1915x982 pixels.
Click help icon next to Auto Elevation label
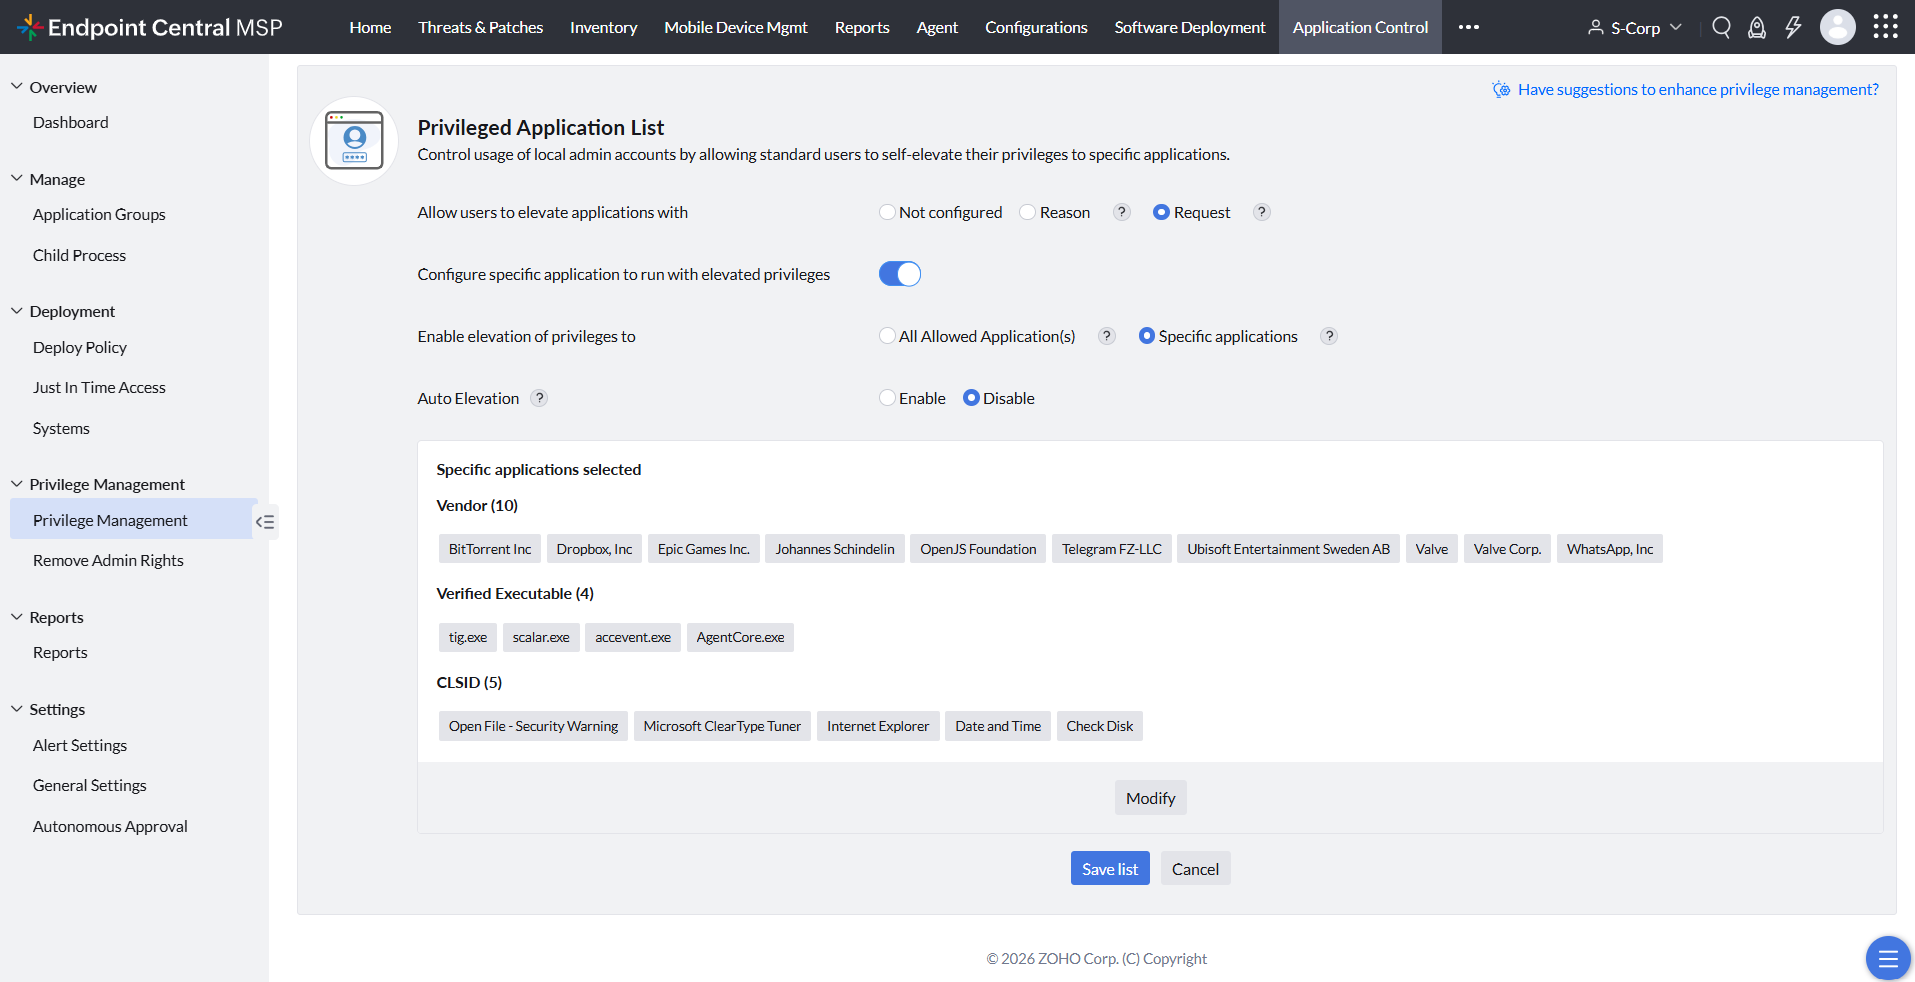539,398
